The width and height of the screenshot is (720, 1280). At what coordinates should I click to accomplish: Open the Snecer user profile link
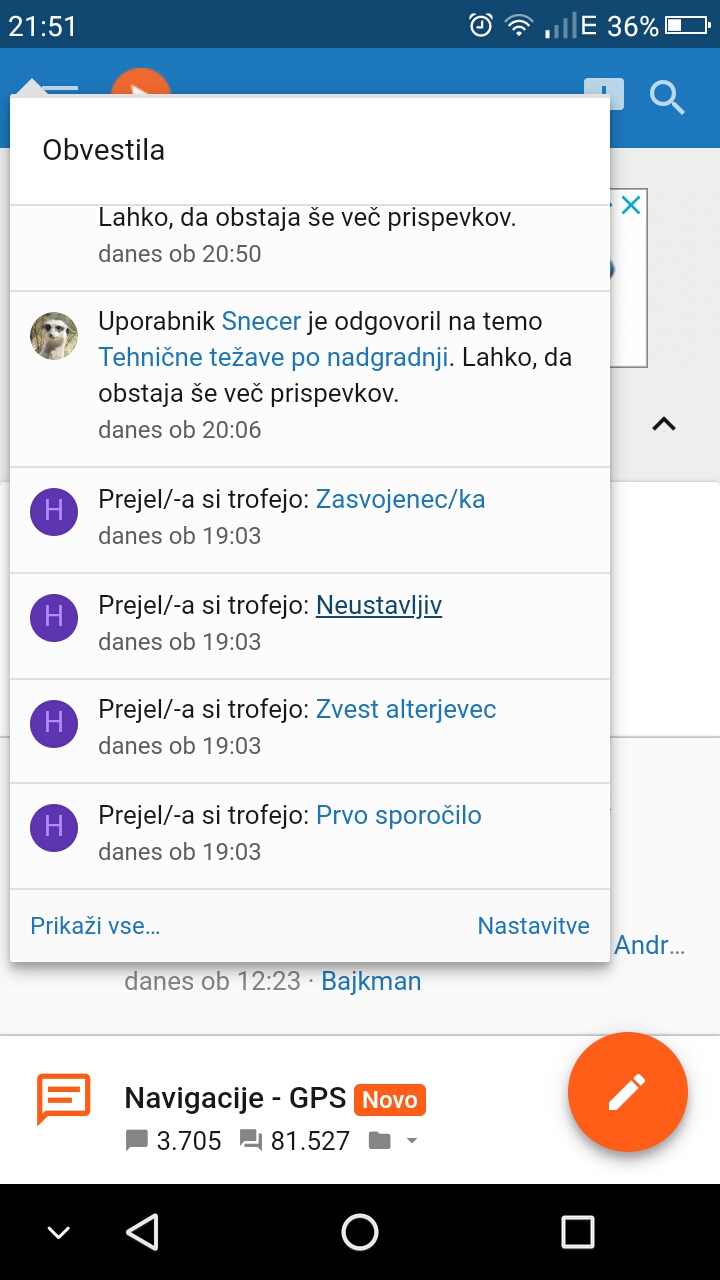coord(261,321)
